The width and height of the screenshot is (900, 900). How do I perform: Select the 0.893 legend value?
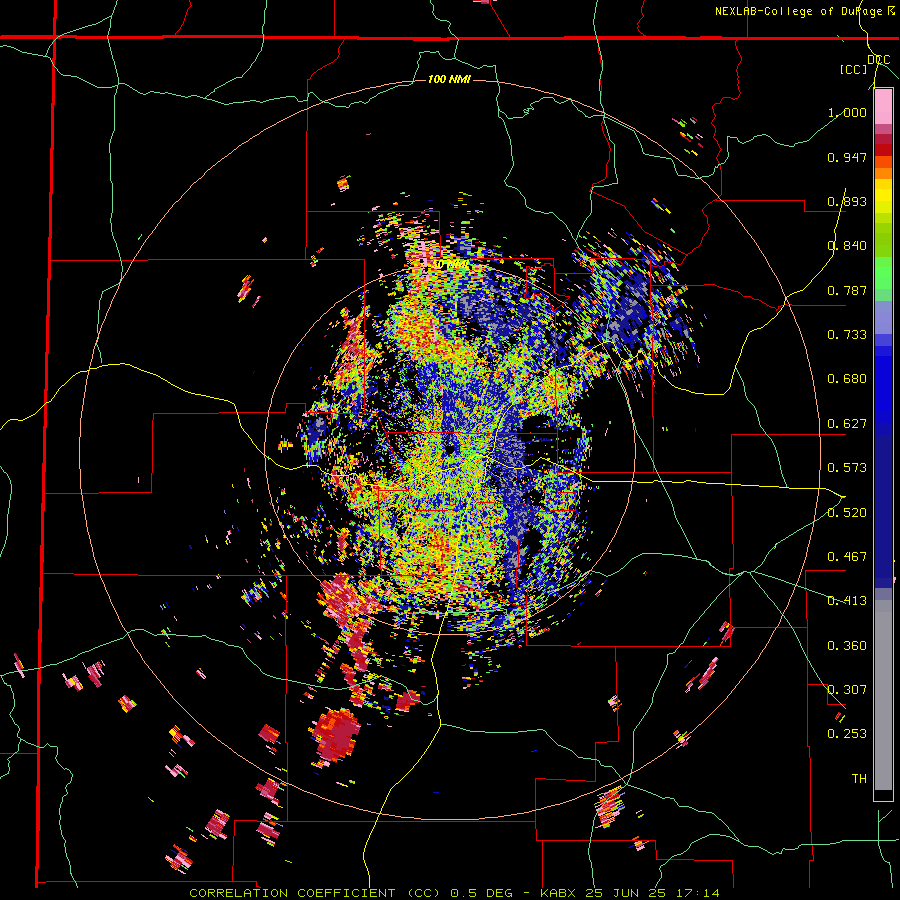847,201
